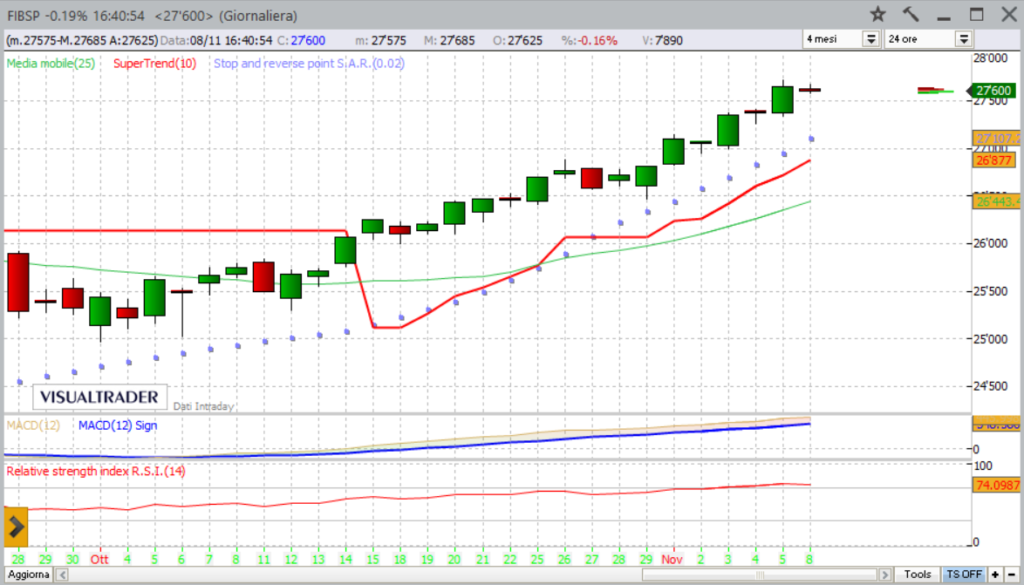Toggle the TS OFF button
The height and width of the screenshot is (585, 1024).
point(963,575)
